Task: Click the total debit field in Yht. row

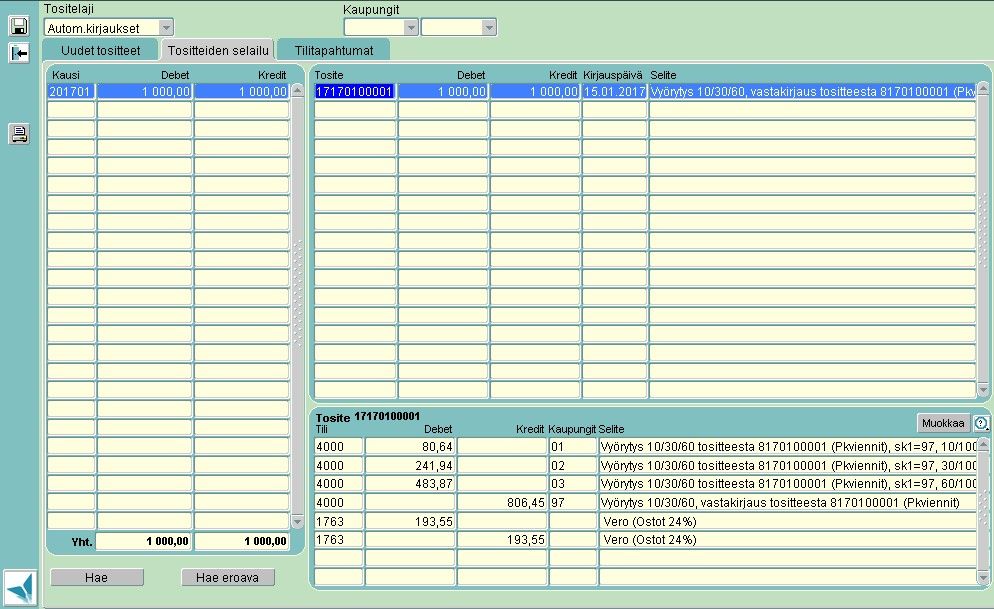Action: pyautogui.click(x=144, y=541)
